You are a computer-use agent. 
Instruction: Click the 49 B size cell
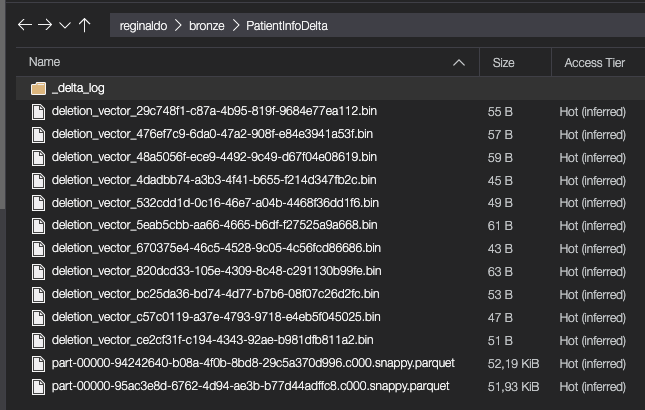click(500, 203)
